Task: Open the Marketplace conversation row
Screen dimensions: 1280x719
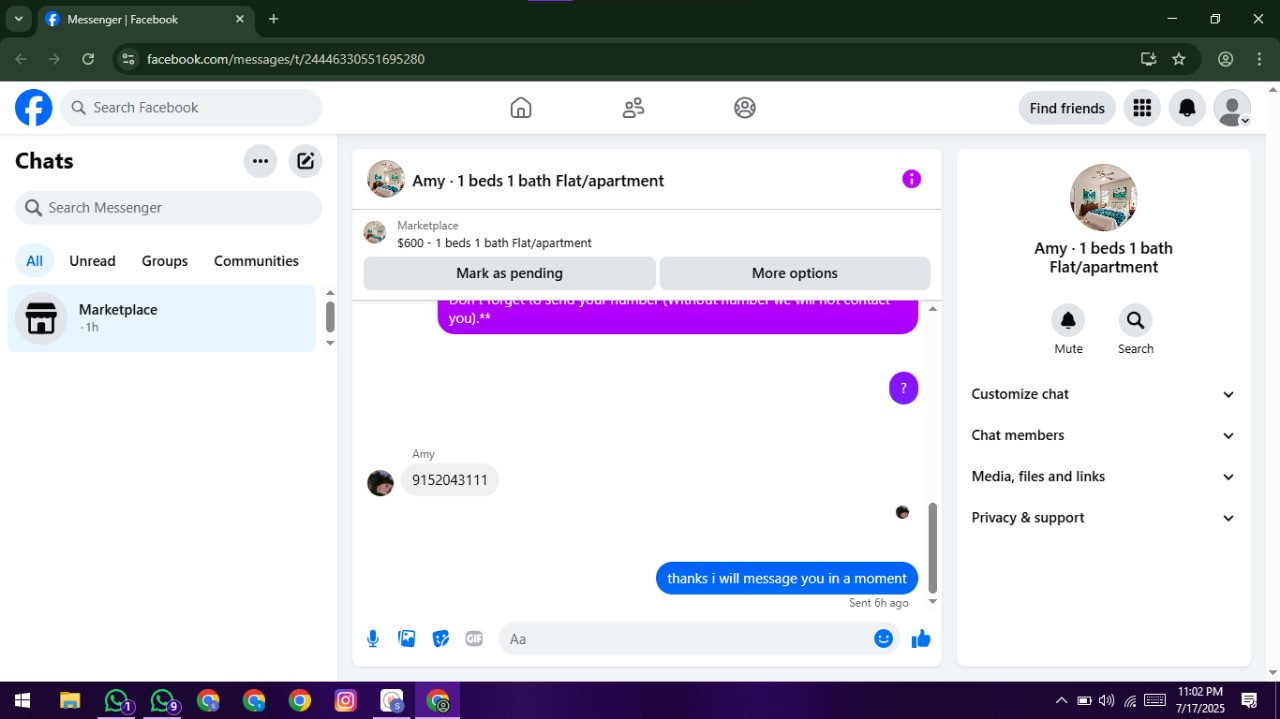Action: click(162, 318)
